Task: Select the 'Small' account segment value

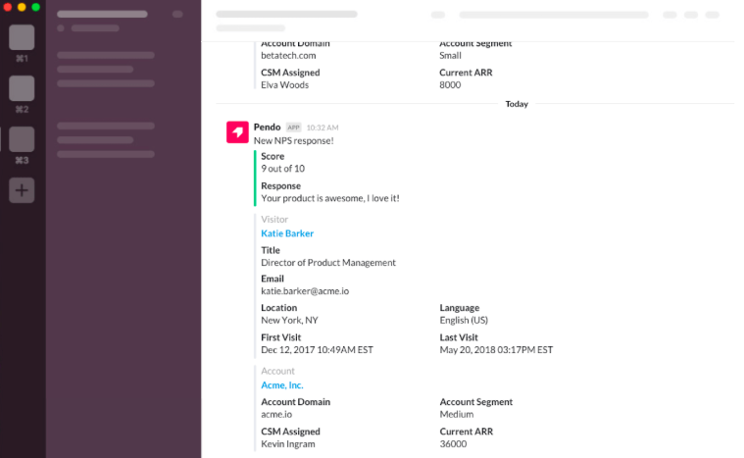Action: coord(450,56)
